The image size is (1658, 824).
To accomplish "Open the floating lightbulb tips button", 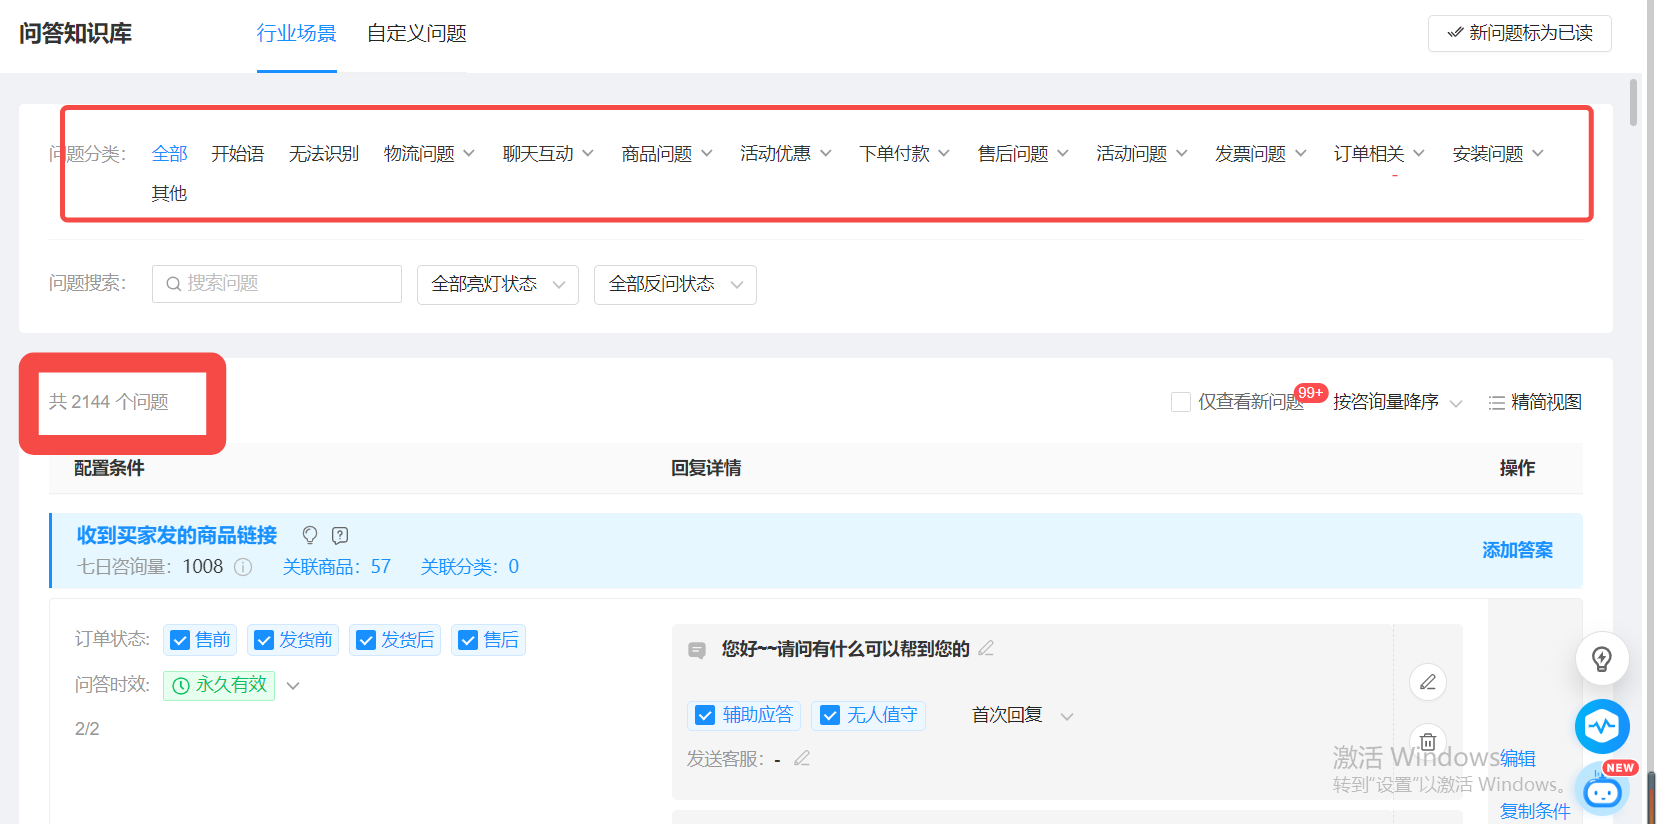I will tap(1602, 659).
